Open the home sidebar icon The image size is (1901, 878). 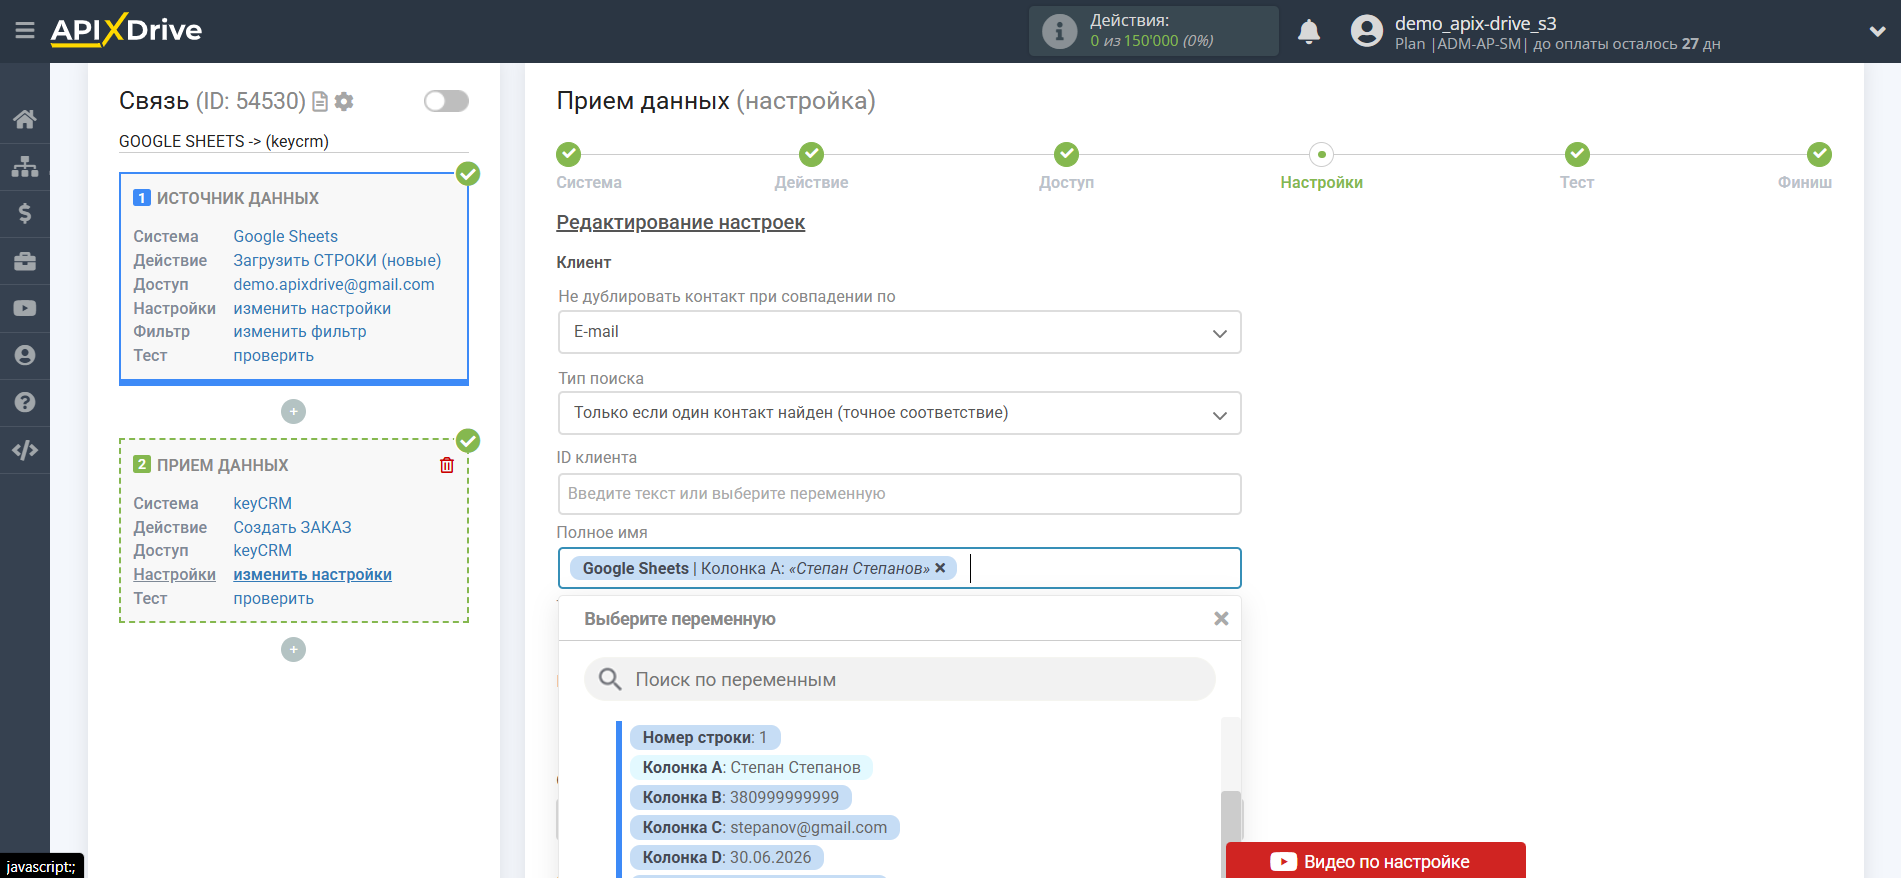[x=25, y=119]
